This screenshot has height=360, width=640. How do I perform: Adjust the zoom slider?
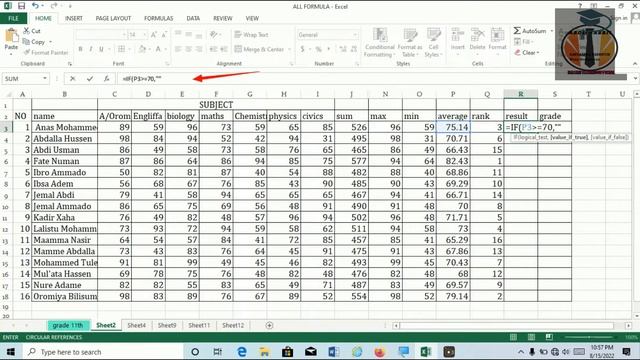(x=589, y=337)
